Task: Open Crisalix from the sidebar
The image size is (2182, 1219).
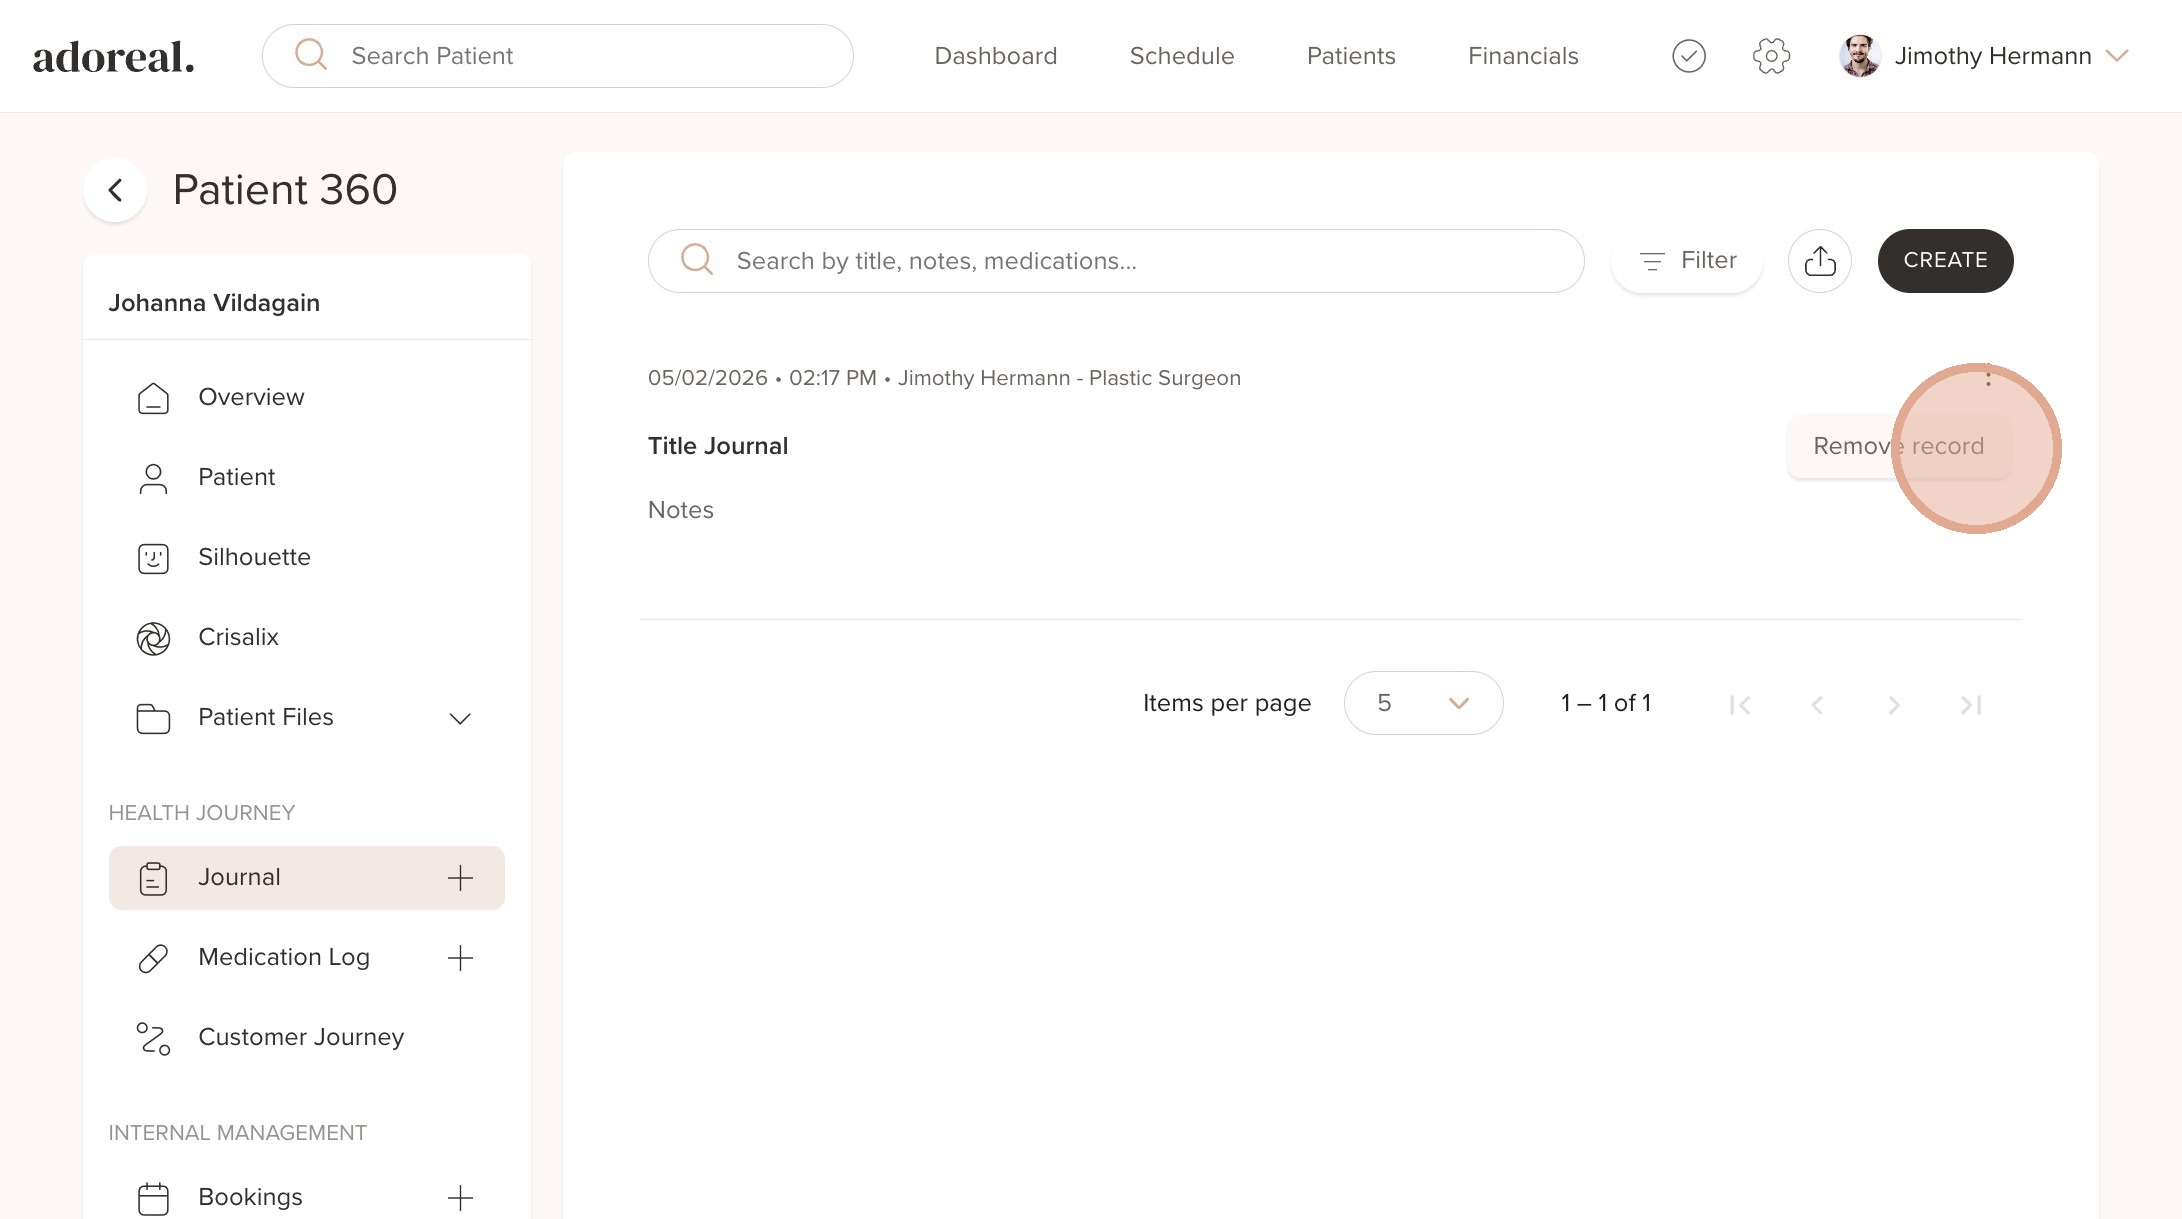Action: coord(238,637)
